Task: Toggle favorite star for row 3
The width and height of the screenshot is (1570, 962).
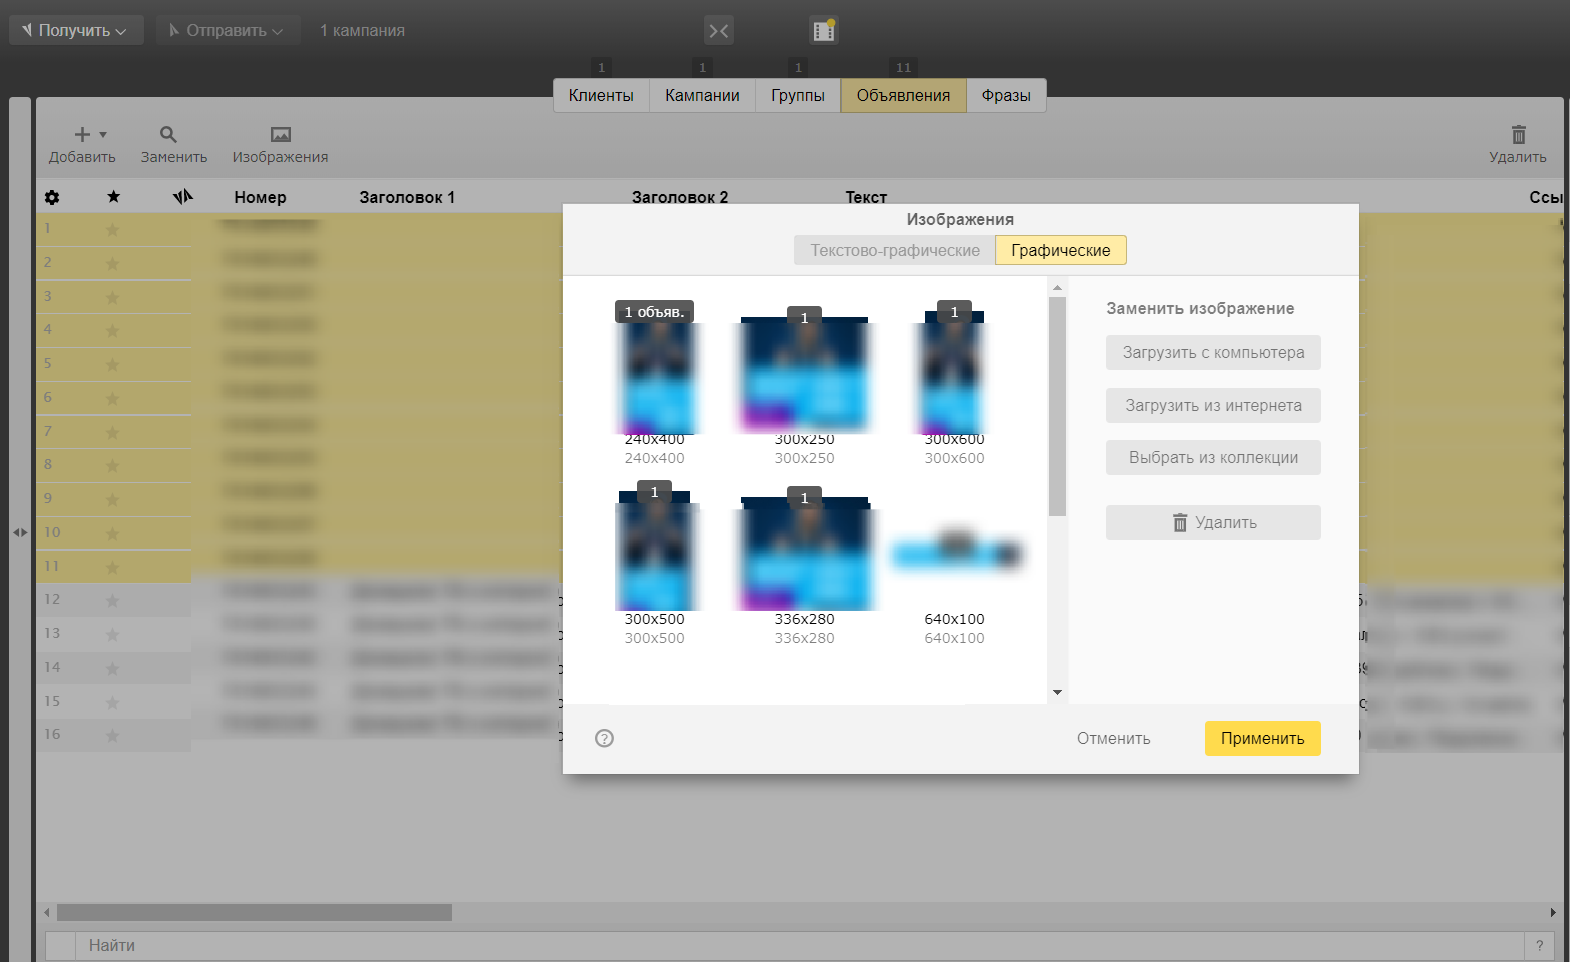Action: coord(112,297)
